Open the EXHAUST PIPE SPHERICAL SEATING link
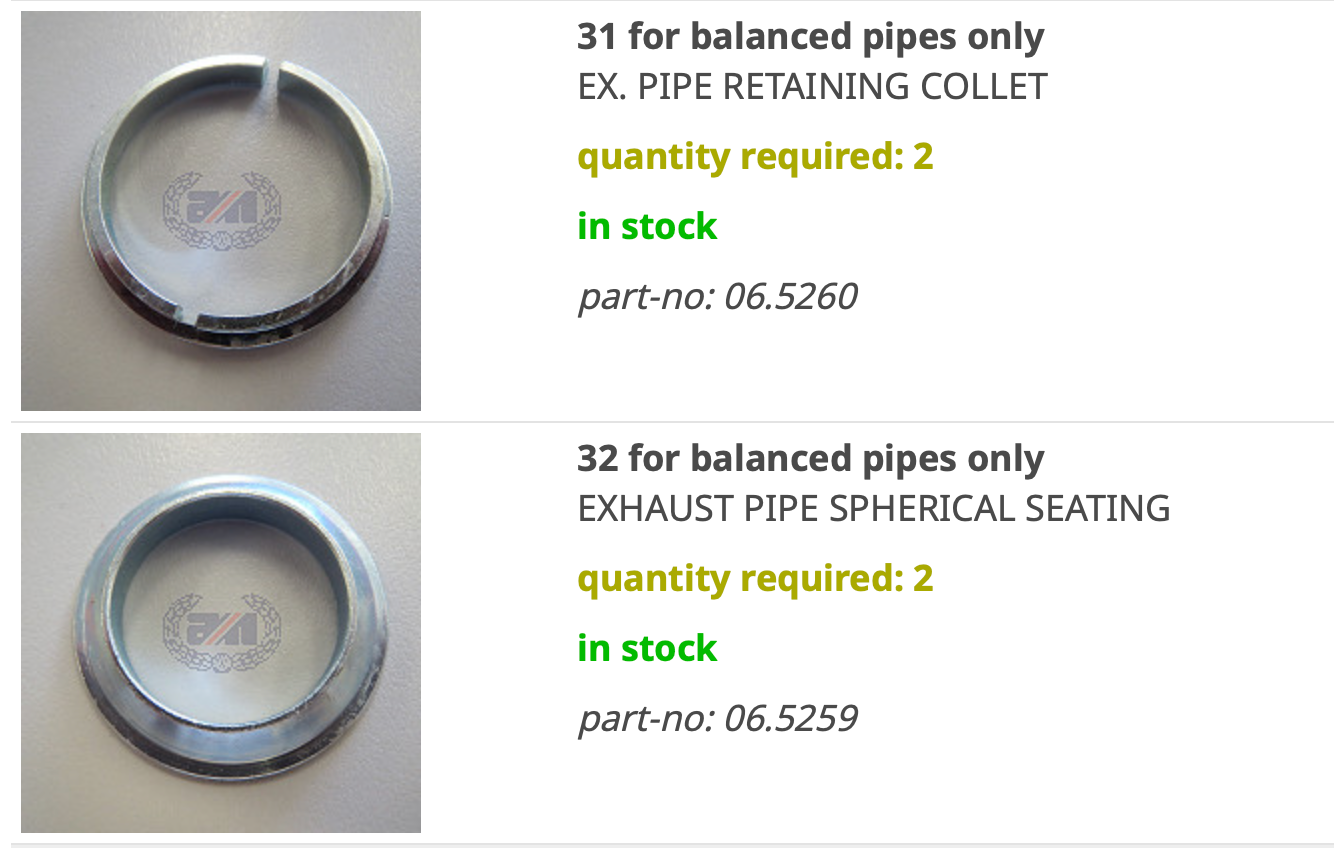 pyautogui.click(x=873, y=509)
